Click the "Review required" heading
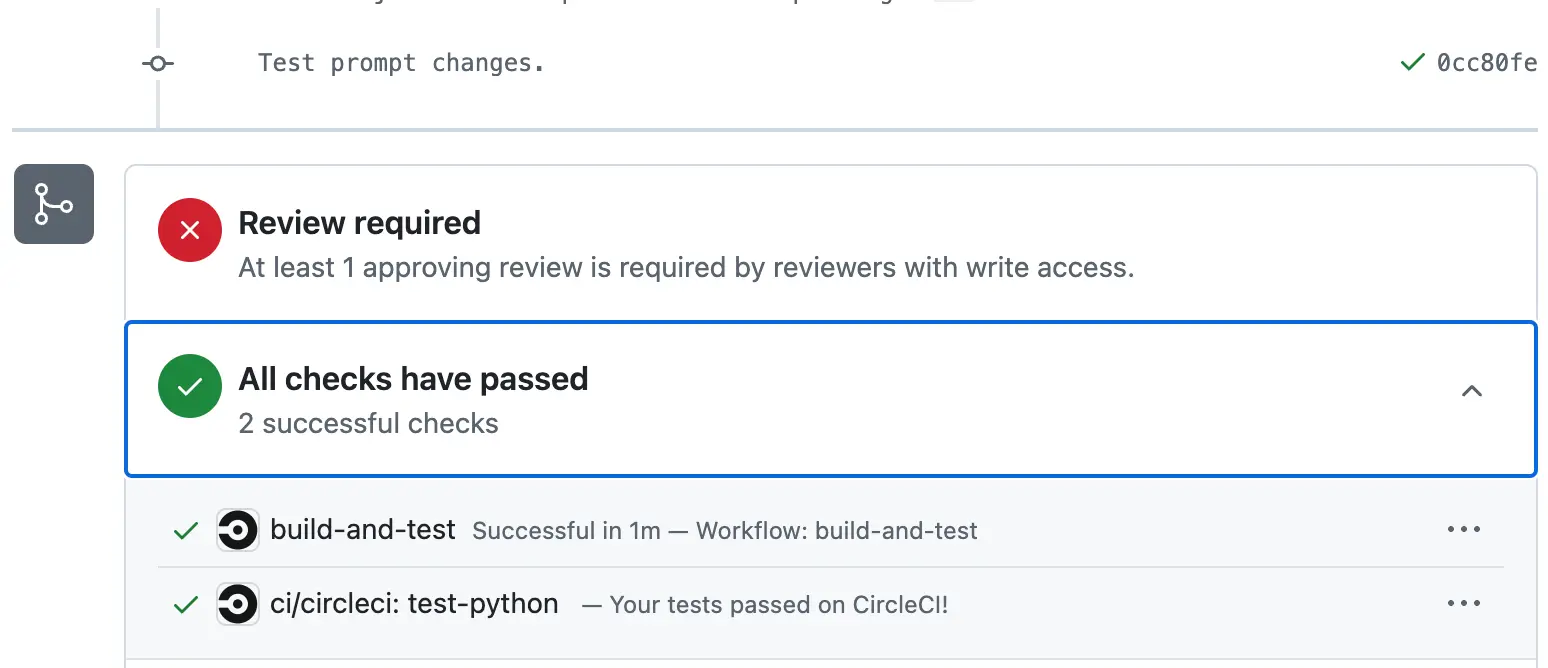 pos(359,223)
